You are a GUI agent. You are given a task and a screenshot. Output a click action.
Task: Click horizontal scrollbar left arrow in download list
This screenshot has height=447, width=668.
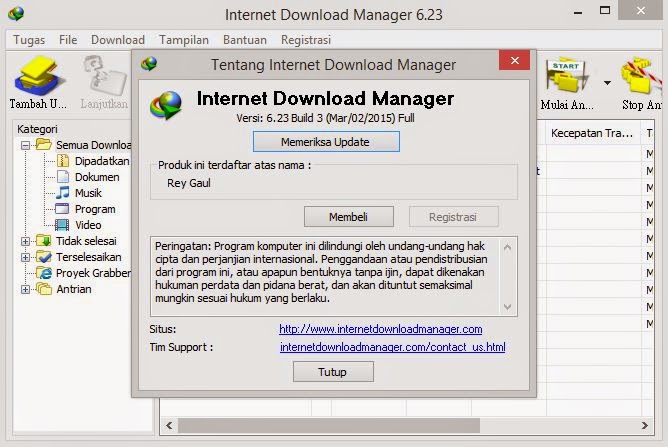[169, 425]
